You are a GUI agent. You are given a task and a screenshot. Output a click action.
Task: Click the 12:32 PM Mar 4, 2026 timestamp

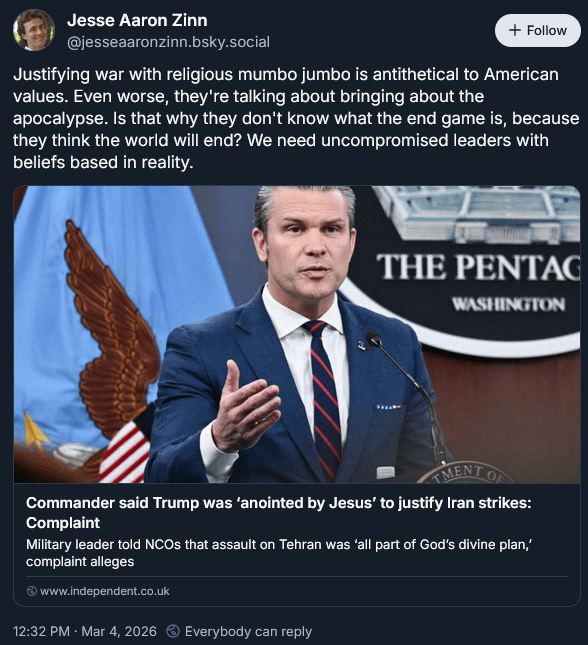pos(85,631)
